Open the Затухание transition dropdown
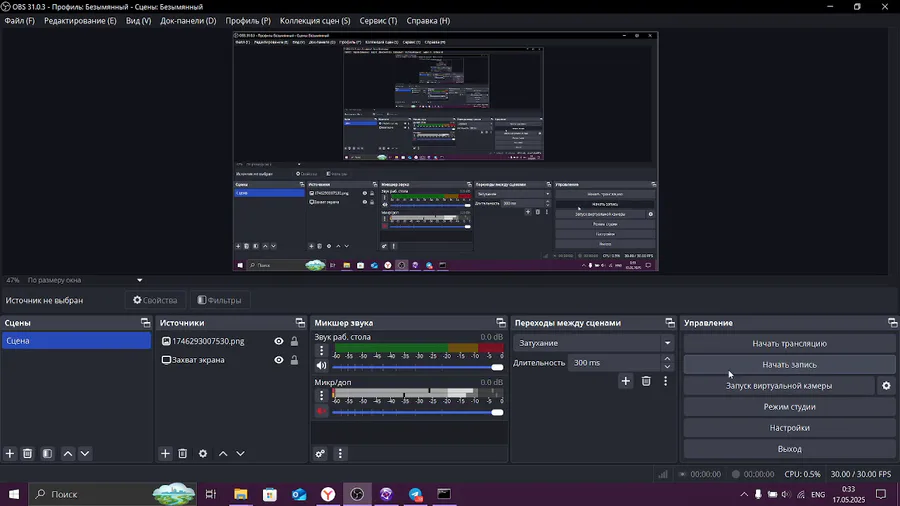900x506 pixels. tap(593, 343)
